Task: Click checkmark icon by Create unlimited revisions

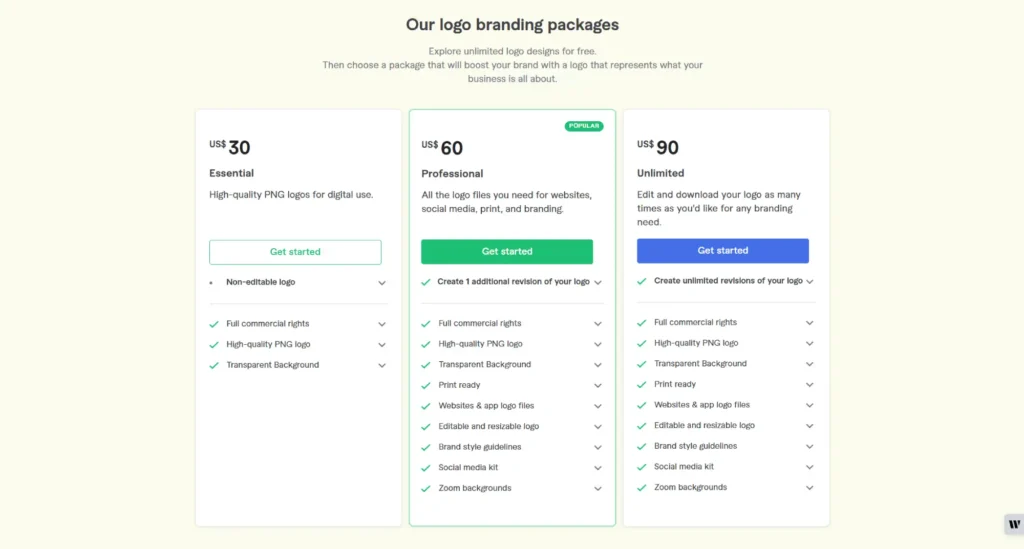Action: click(641, 281)
